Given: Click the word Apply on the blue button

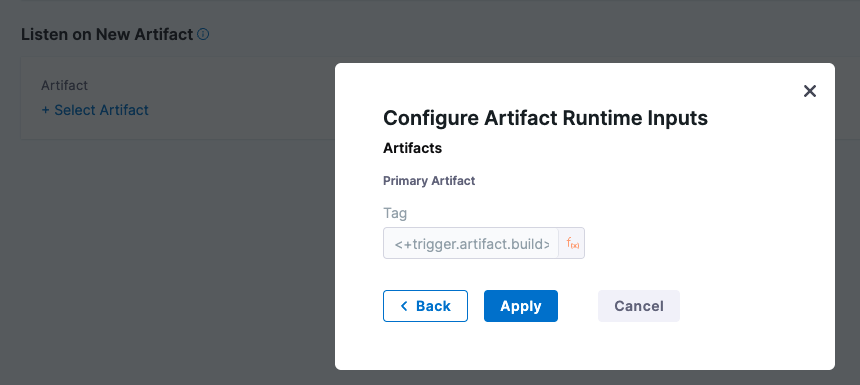Looking at the screenshot, I should 520,306.
